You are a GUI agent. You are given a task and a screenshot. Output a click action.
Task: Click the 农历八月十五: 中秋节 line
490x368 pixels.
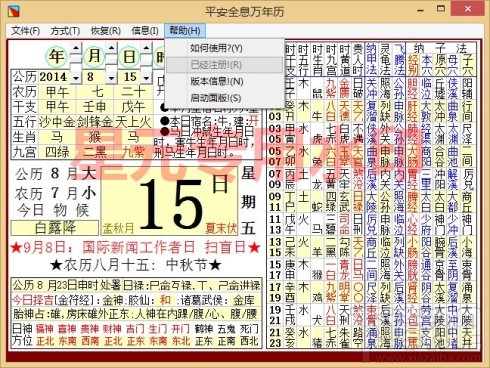pyautogui.click(x=135, y=265)
